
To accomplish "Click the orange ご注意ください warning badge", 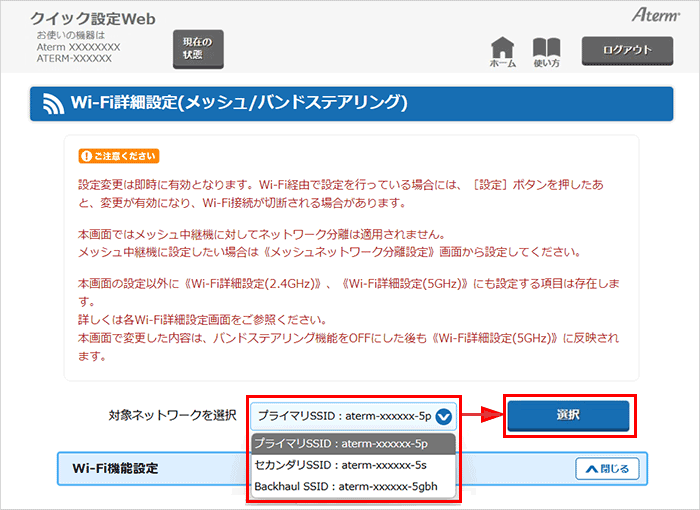I will click(x=118, y=156).
